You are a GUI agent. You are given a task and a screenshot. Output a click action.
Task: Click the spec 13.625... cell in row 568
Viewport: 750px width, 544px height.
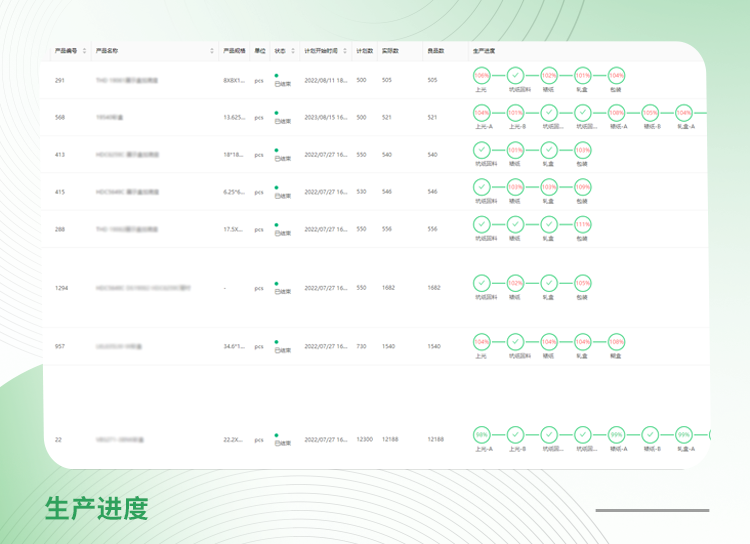[x=234, y=117]
